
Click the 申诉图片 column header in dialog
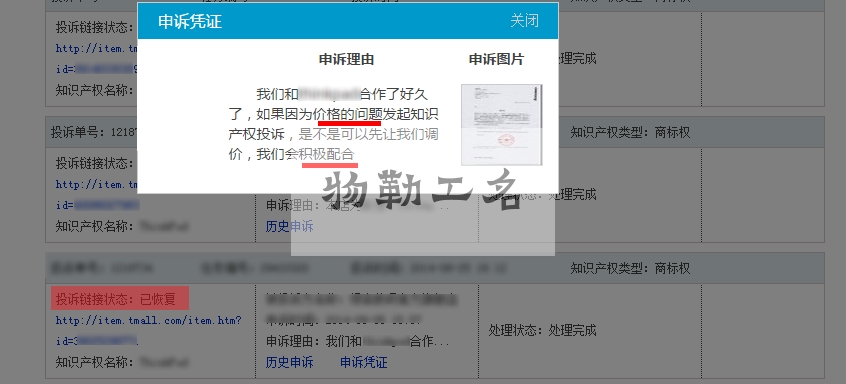click(496, 59)
